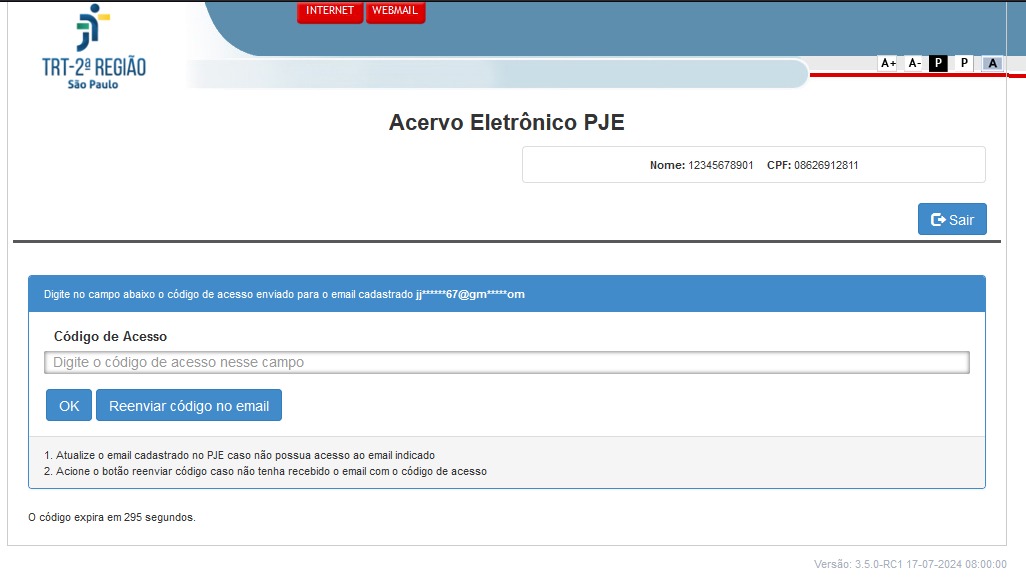Screen dimensions: 1026x585
Task: Click the Nome value 12345678901
Action: 720,166
